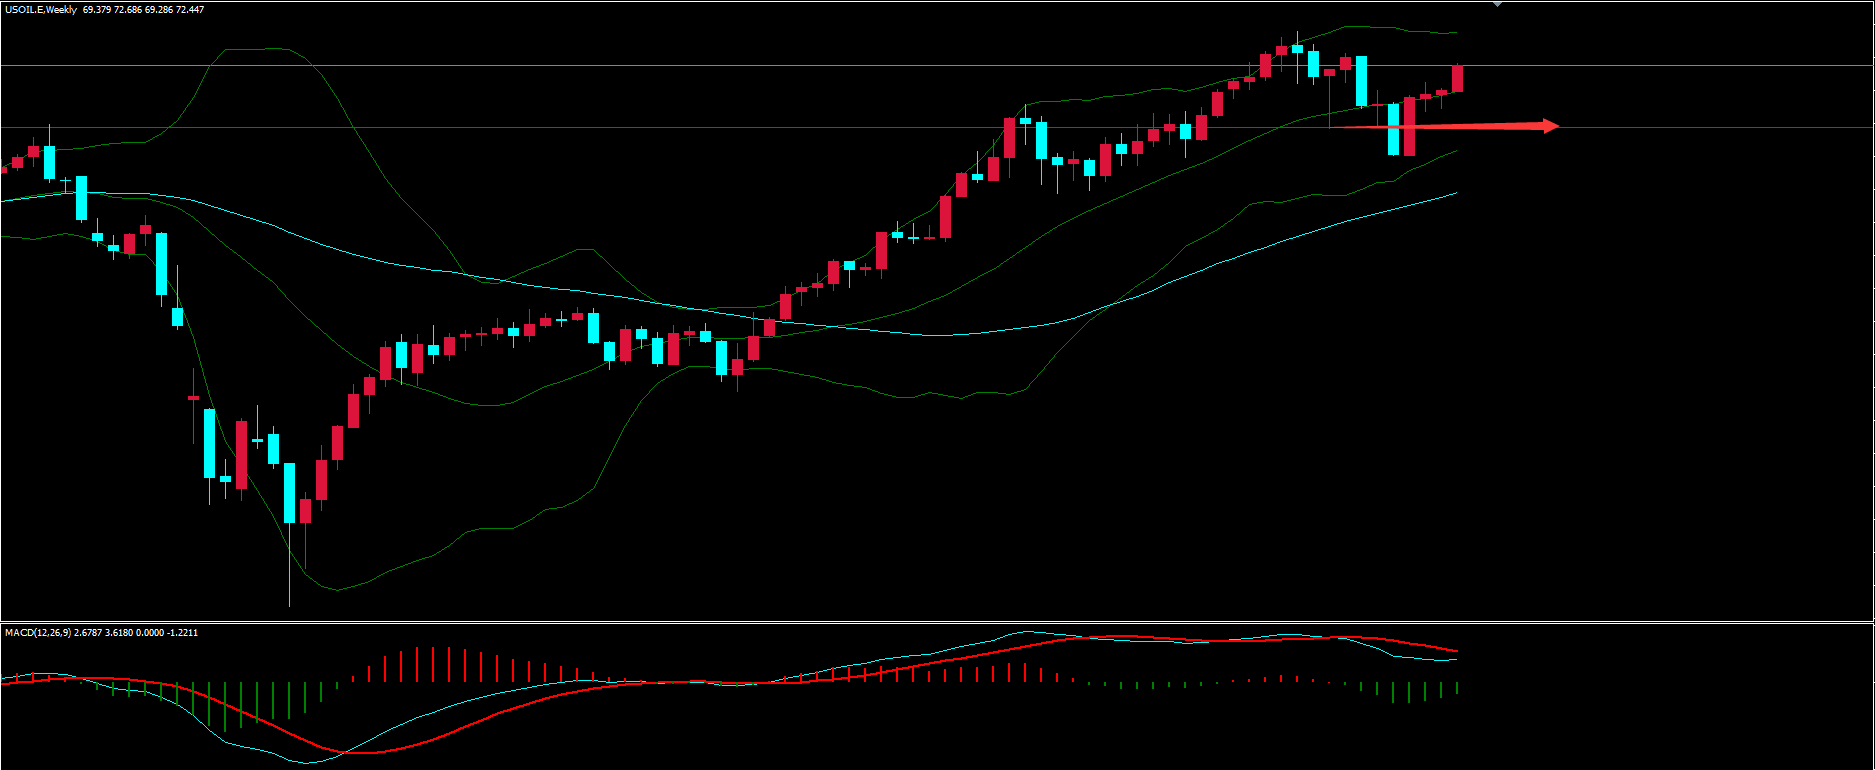Click the USOIL.E,Weekly symbol label
1875x770 pixels.
[x=41, y=10]
